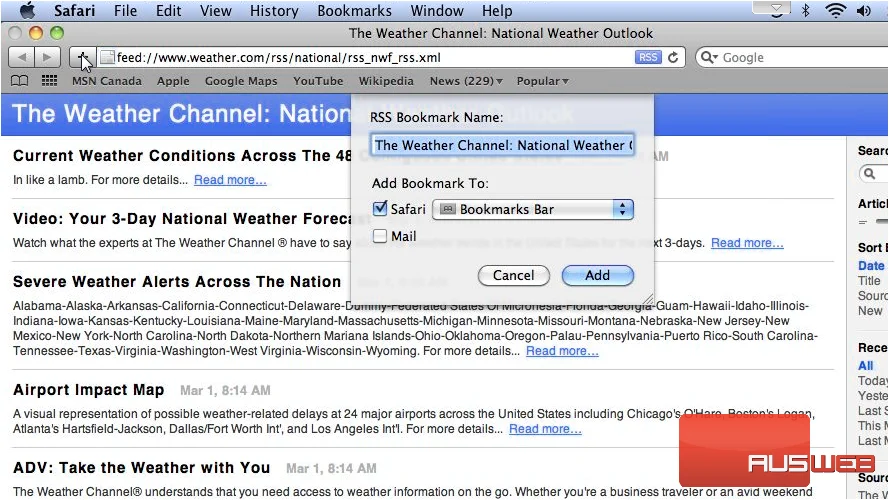889x500 pixels.
Task: Go back with the back arrow button
Action: coord(22,57)
